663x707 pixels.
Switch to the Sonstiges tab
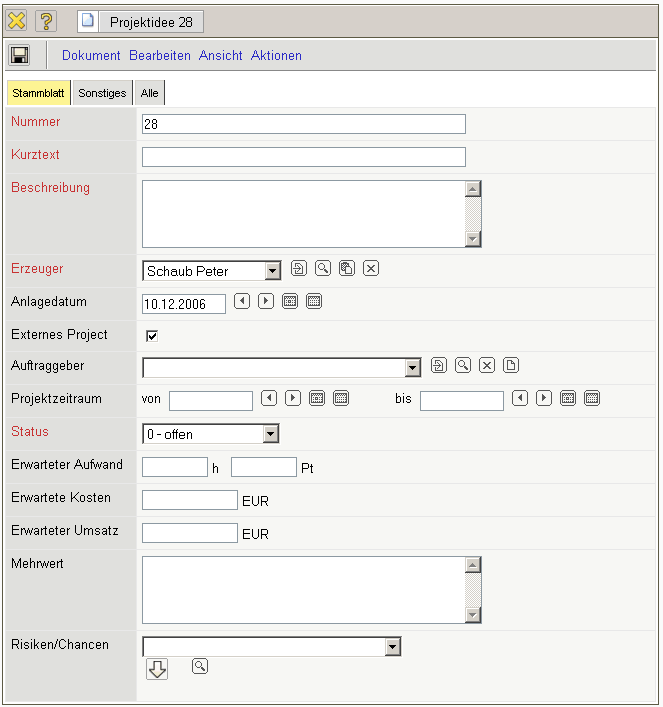(102, 93)
